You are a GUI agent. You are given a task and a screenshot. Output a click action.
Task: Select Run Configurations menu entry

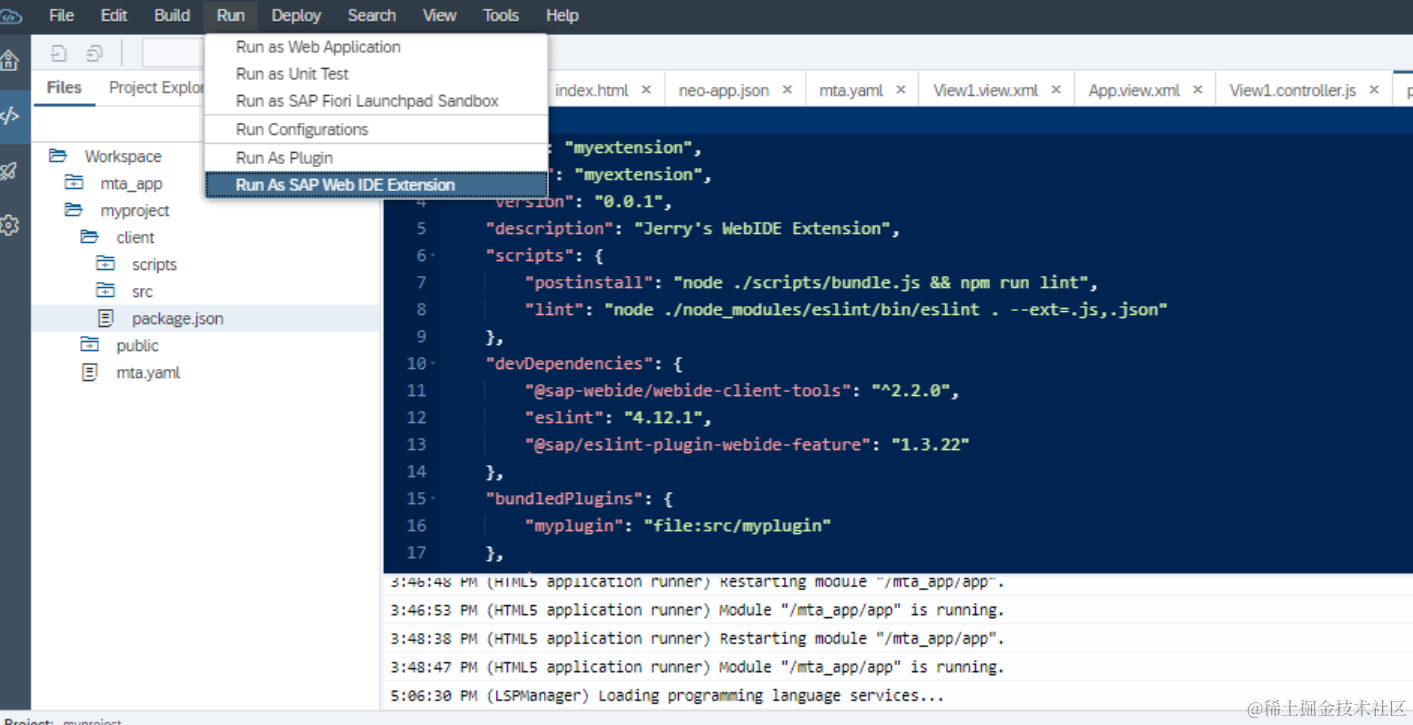(x=302, y=129)
